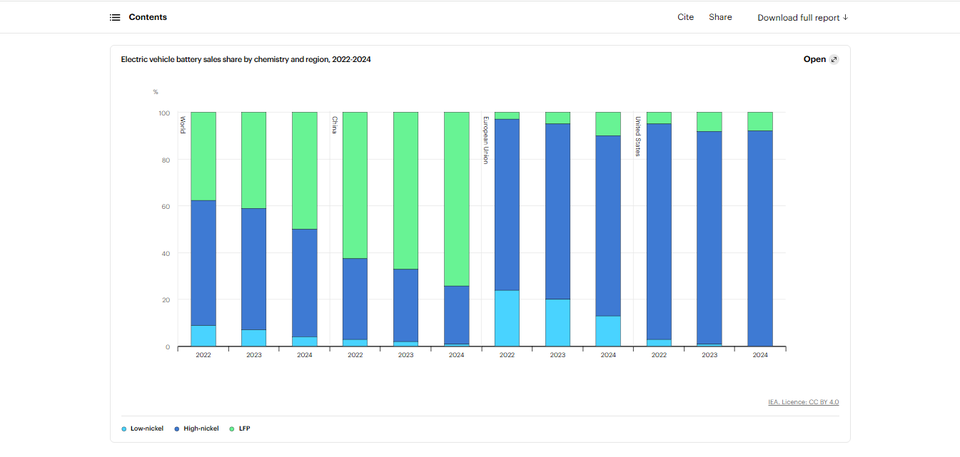The height and width of the screenshot is (457, 960).
Task: Click the Contents hamburger list icon
Action: [x=115, y=17]
